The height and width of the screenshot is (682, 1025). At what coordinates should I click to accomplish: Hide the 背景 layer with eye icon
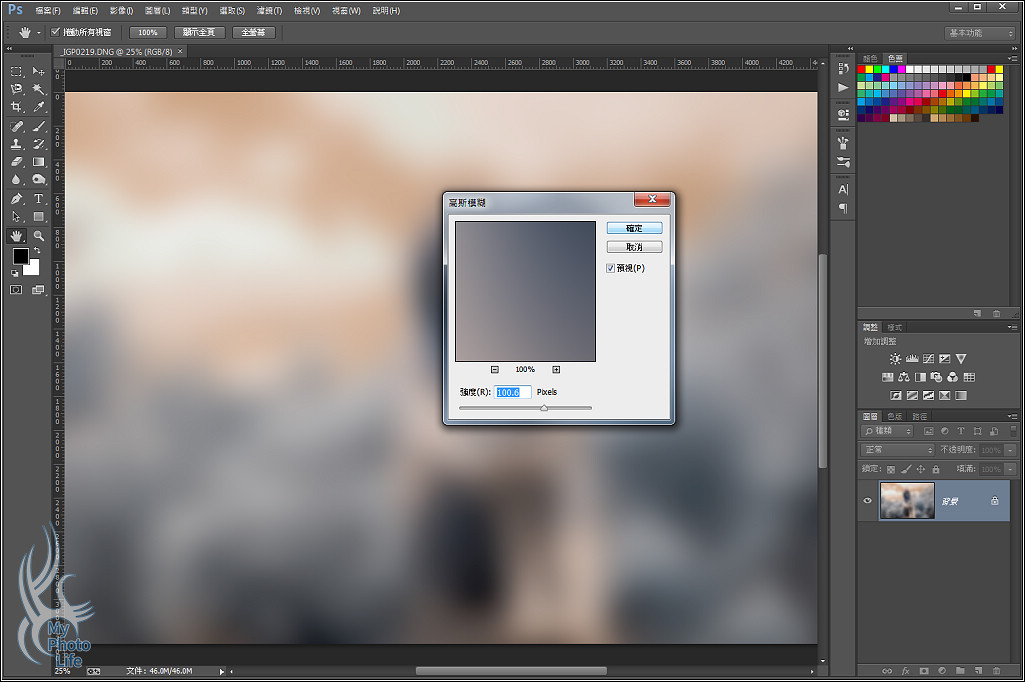coord(867,501)
